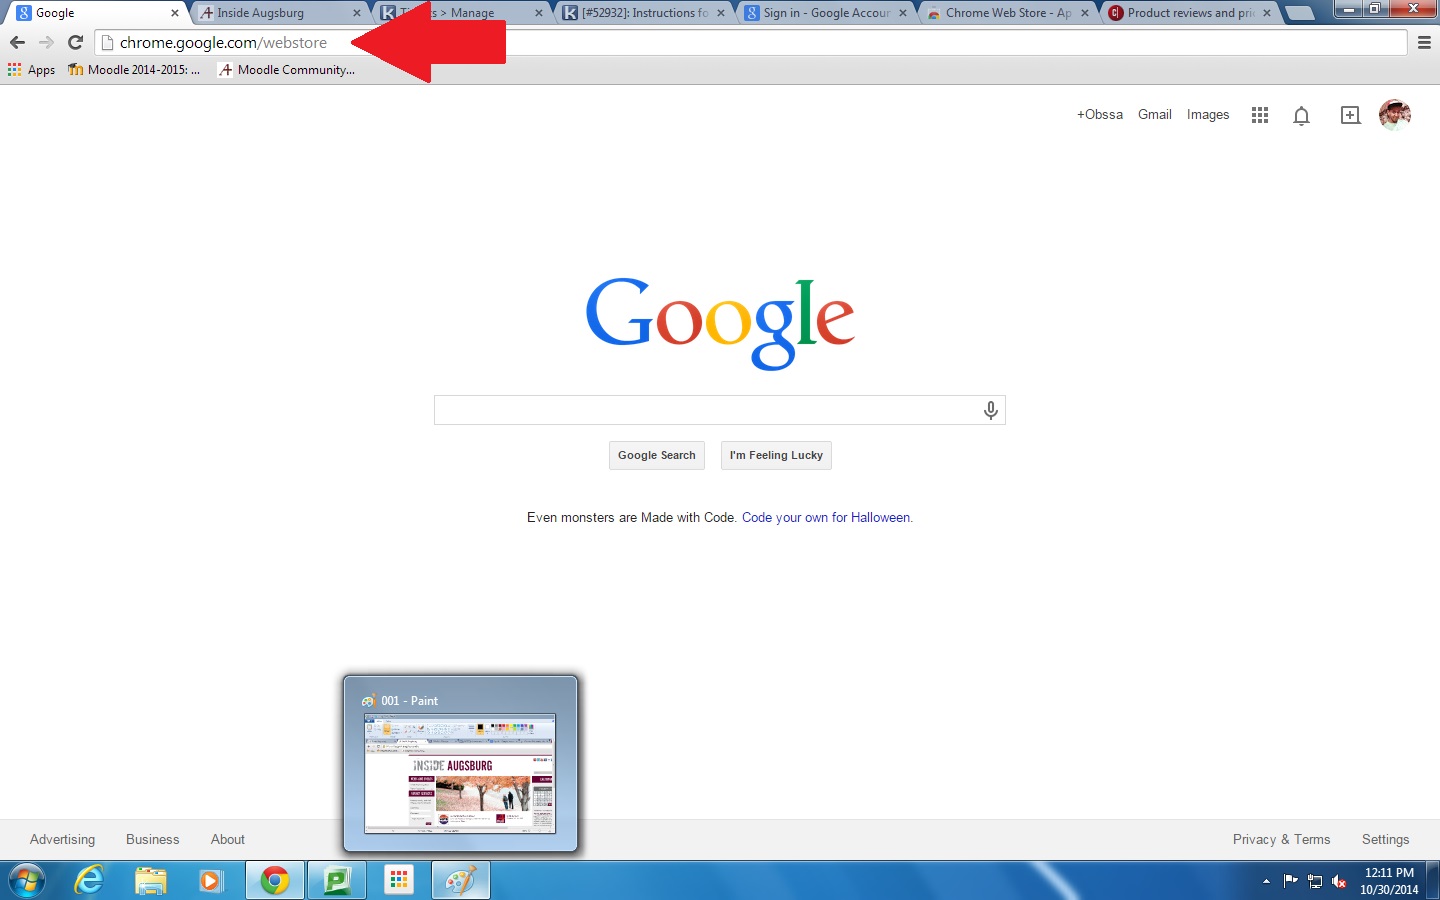The width and height of the screenshot is (1440, 900).
Task: Click the Share plus-box icon
Action: (1350, 115)
